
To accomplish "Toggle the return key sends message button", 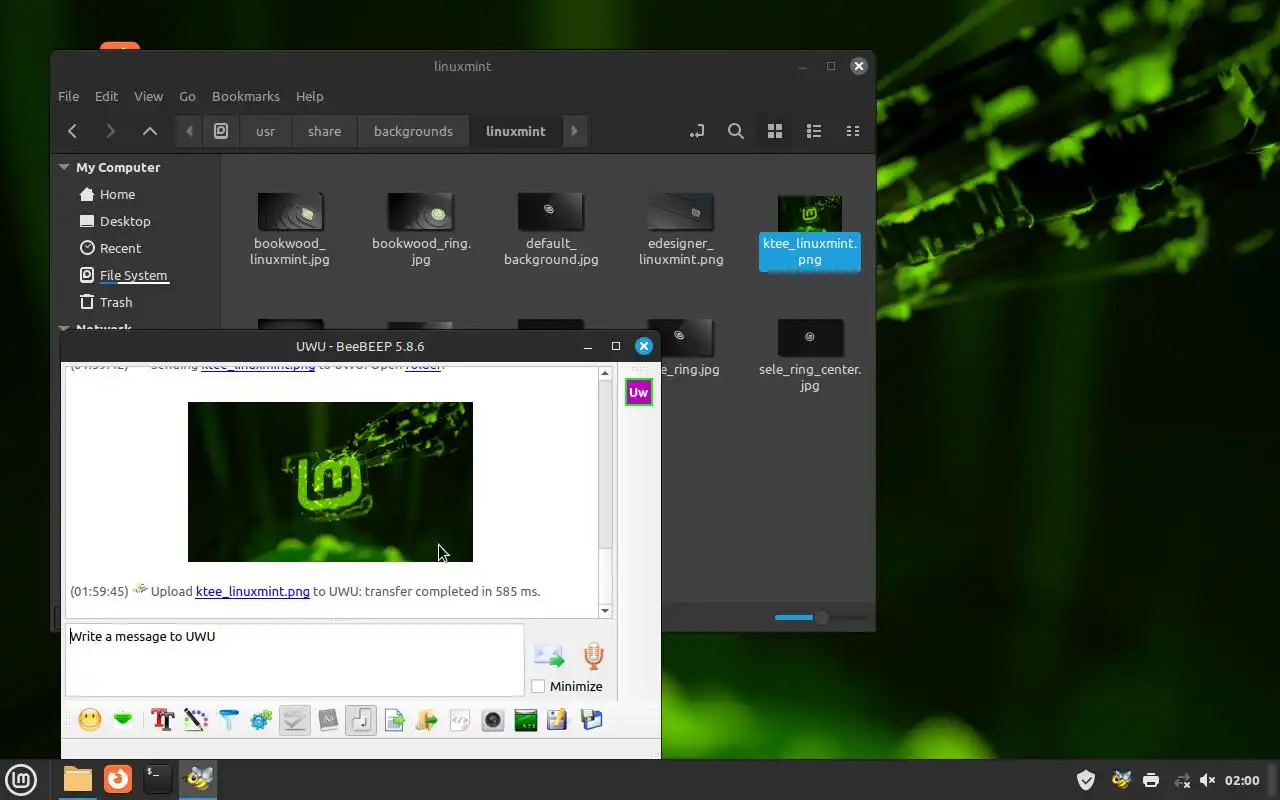I will coord(361,719).
